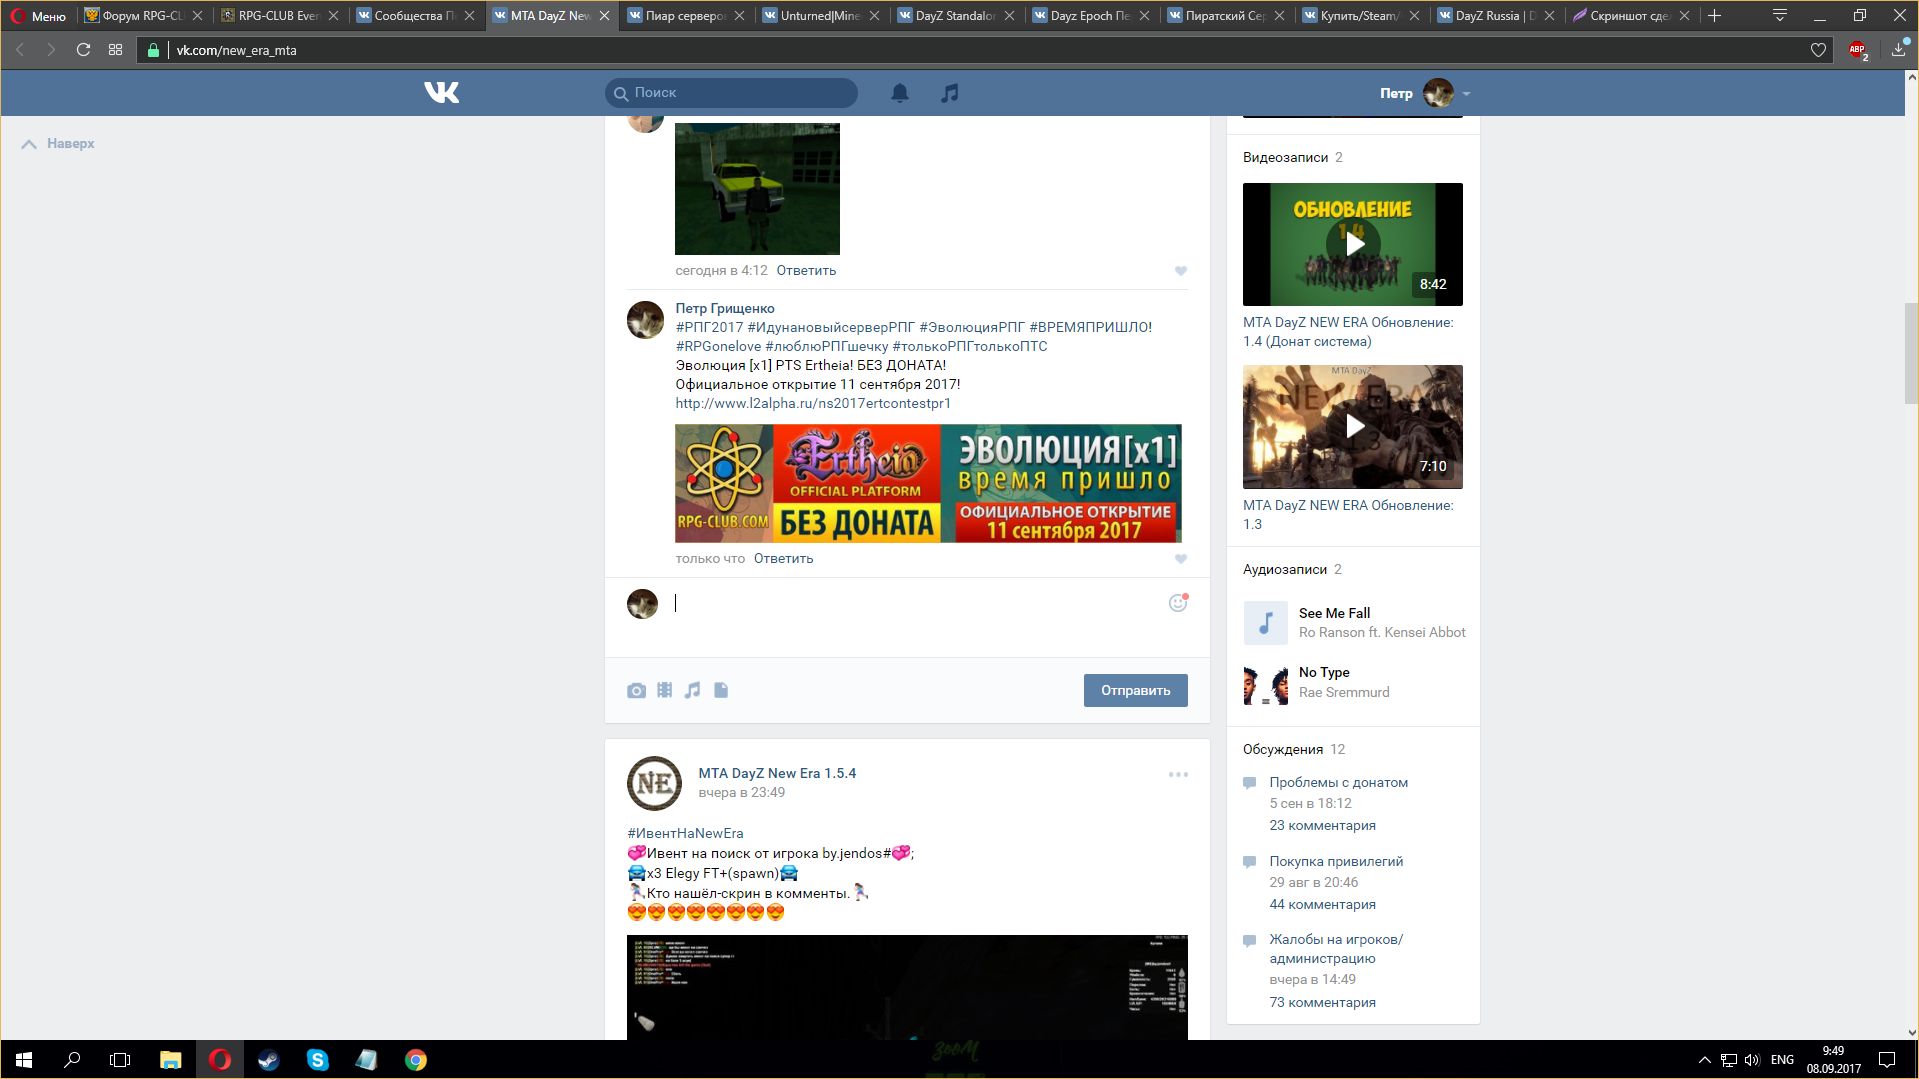Click the Наверх scroll-to-top link

tap(58, 143)
